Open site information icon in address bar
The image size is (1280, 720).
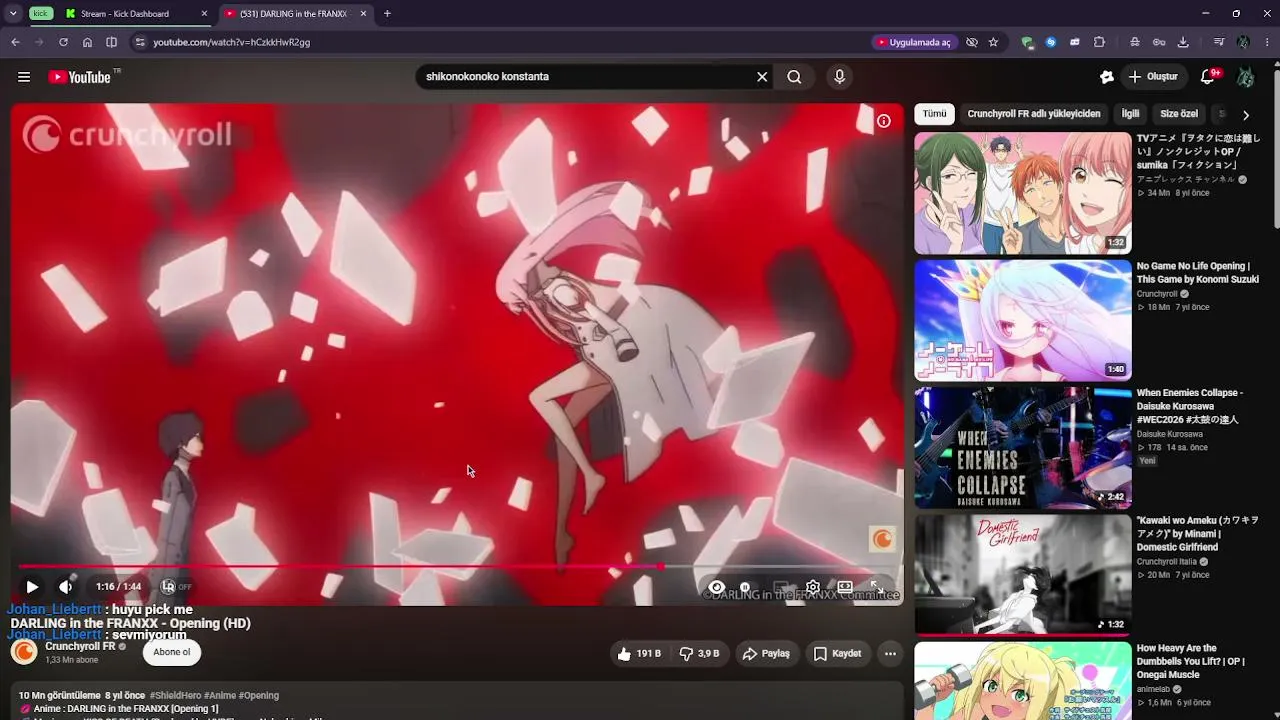click(140, 42)
